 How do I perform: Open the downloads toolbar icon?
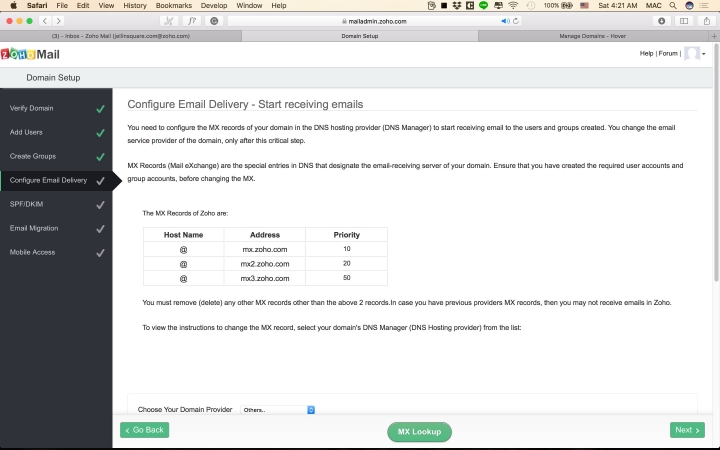click(661, 21)
